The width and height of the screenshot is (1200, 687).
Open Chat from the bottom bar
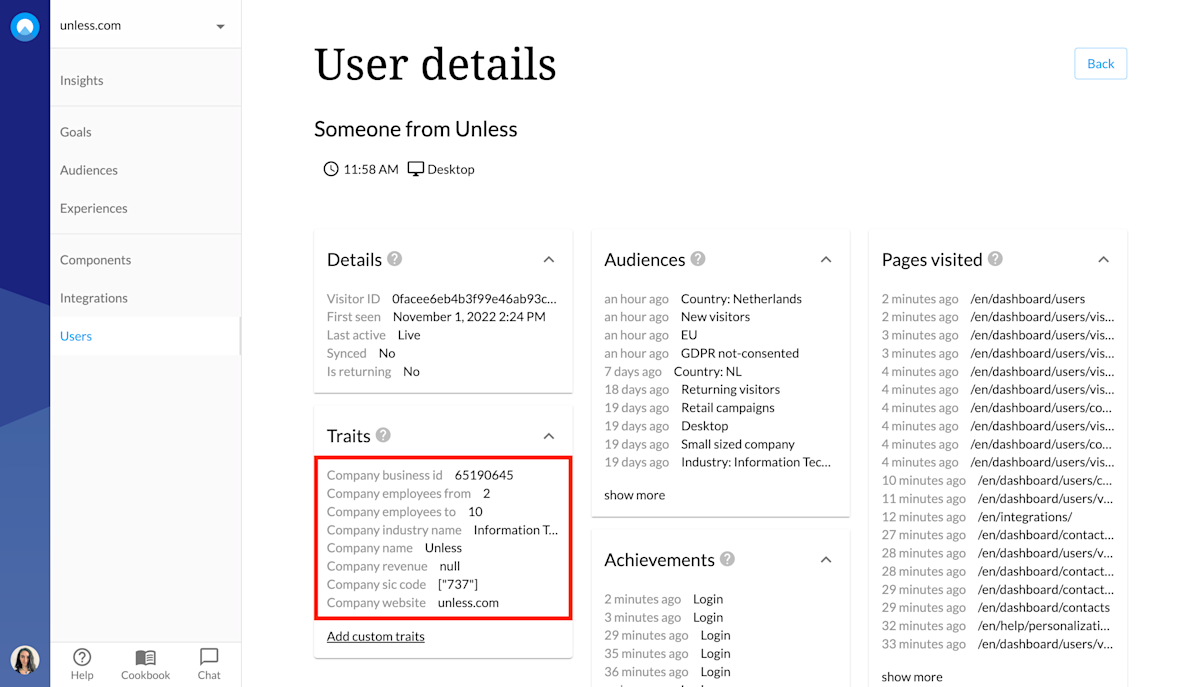click(209, 664)
